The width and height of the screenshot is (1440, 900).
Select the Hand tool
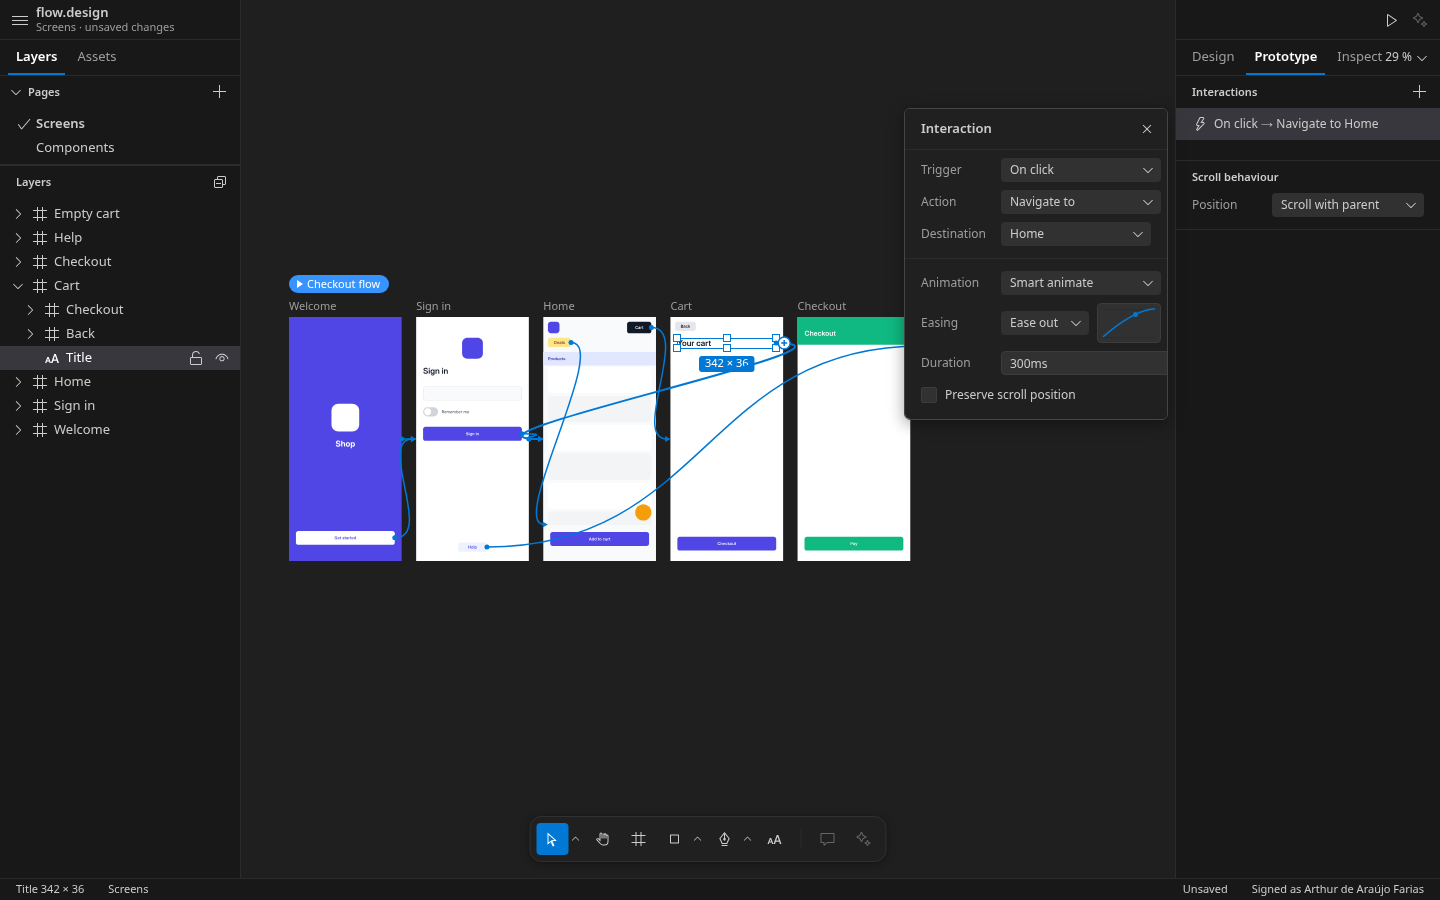pyautogui.click(x=603, y=839)
